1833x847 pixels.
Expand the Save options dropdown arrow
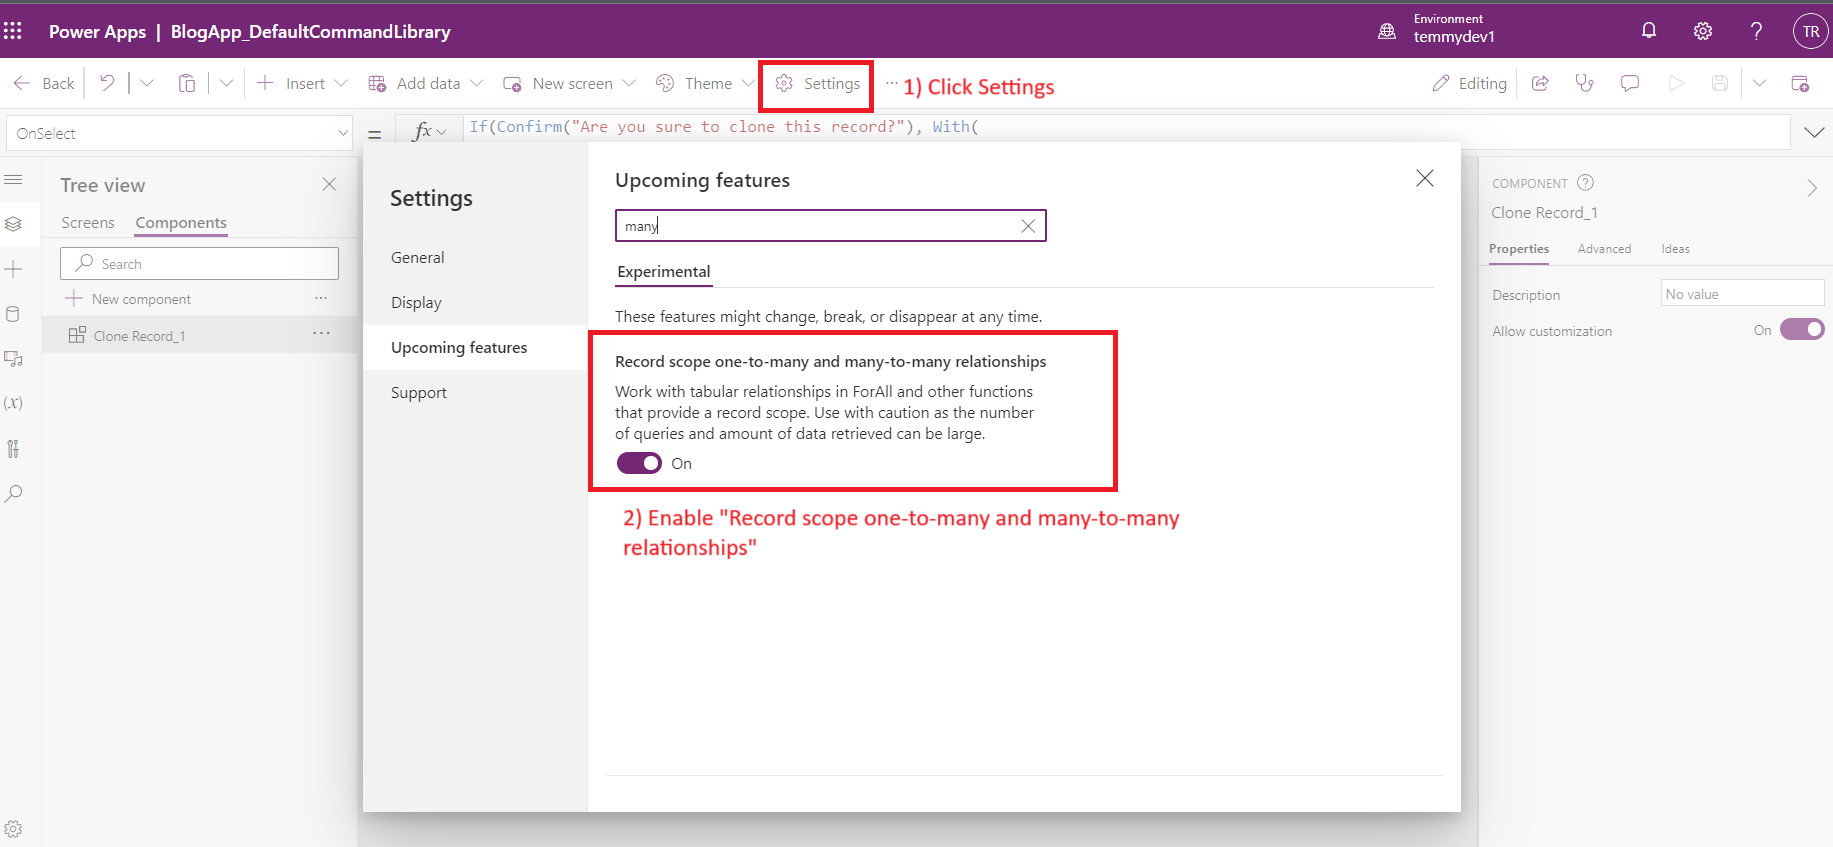pos(1760,83)
